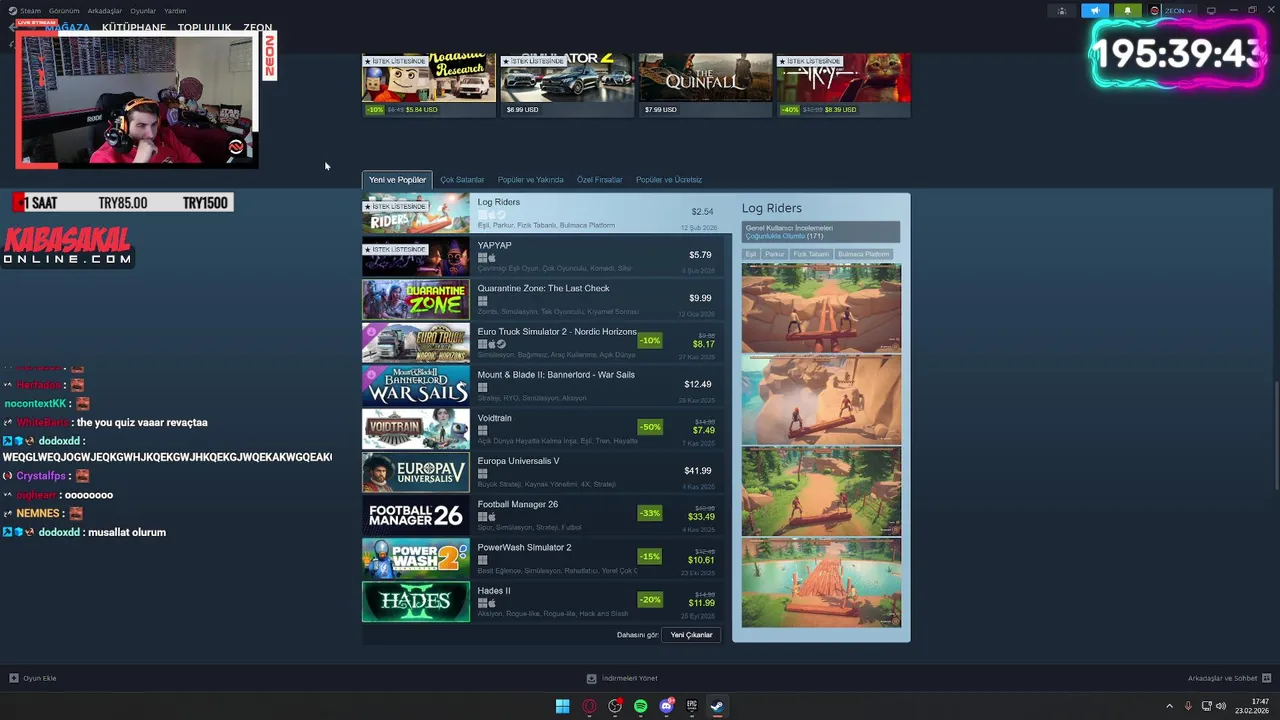Image resolution: width=1280 pixels, height=720 pixels.
Task: Click the Log Riders preview panel title
Action: (772, 208)
